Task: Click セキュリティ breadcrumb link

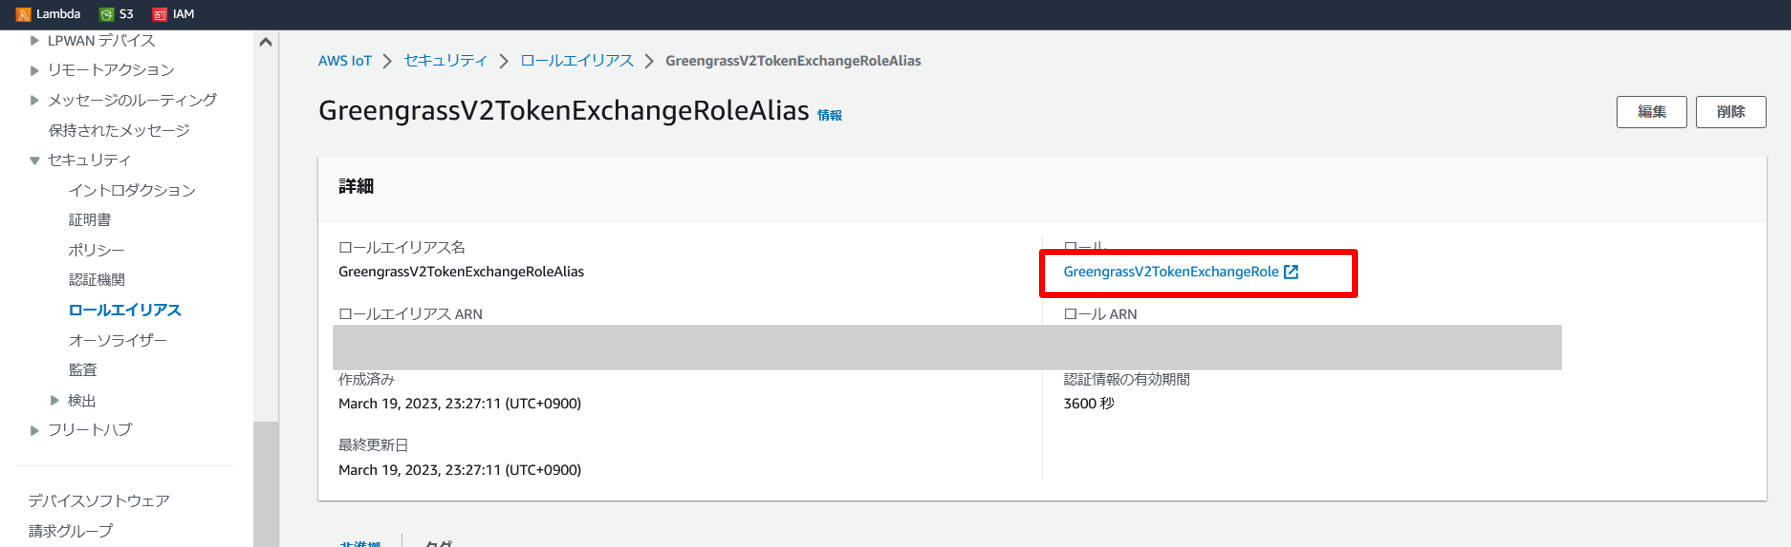Action: click(x=446, y=61)
